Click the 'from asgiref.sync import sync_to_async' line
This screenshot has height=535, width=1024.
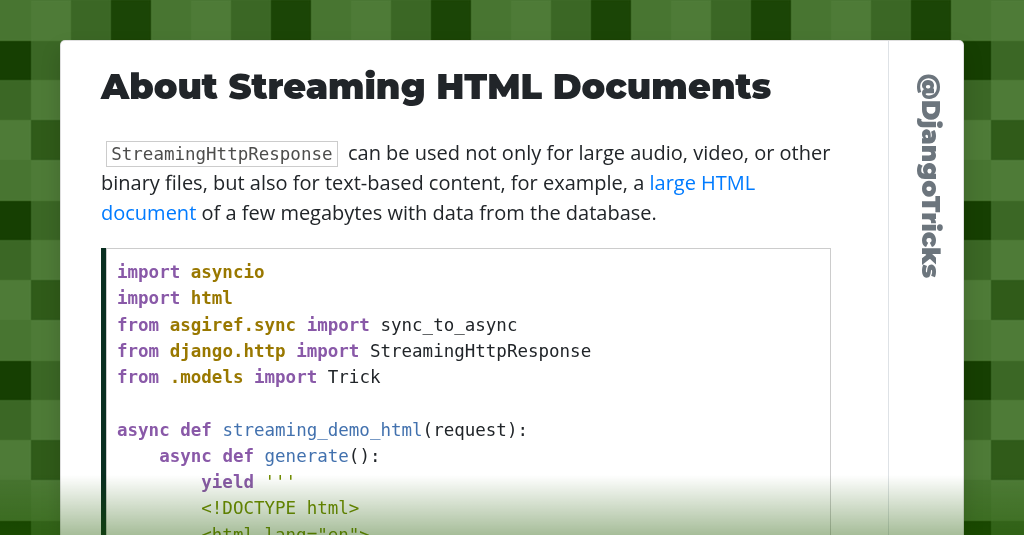317,325
